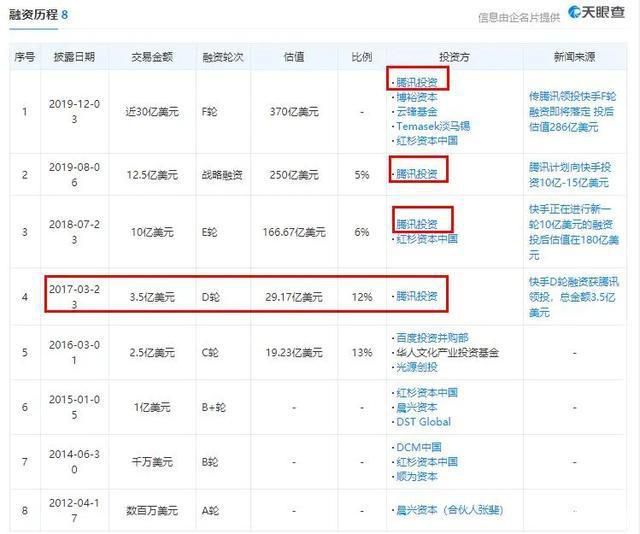Open the 博裕资本 investor link

[x=417, y=98]
